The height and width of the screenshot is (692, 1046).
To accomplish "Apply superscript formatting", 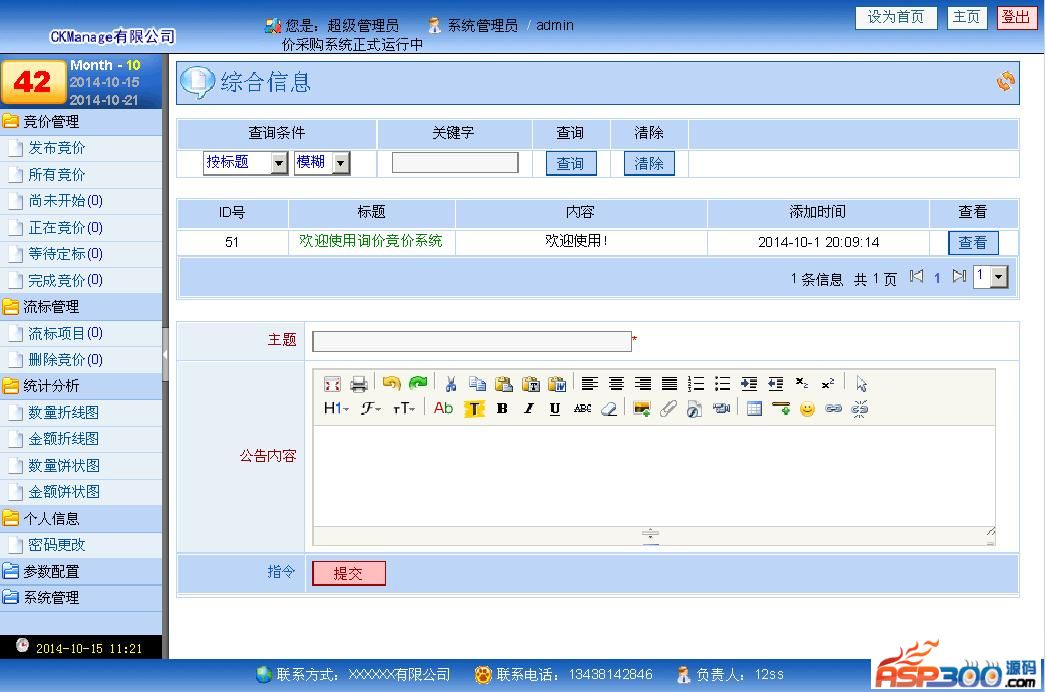I will tap(828, 383).
